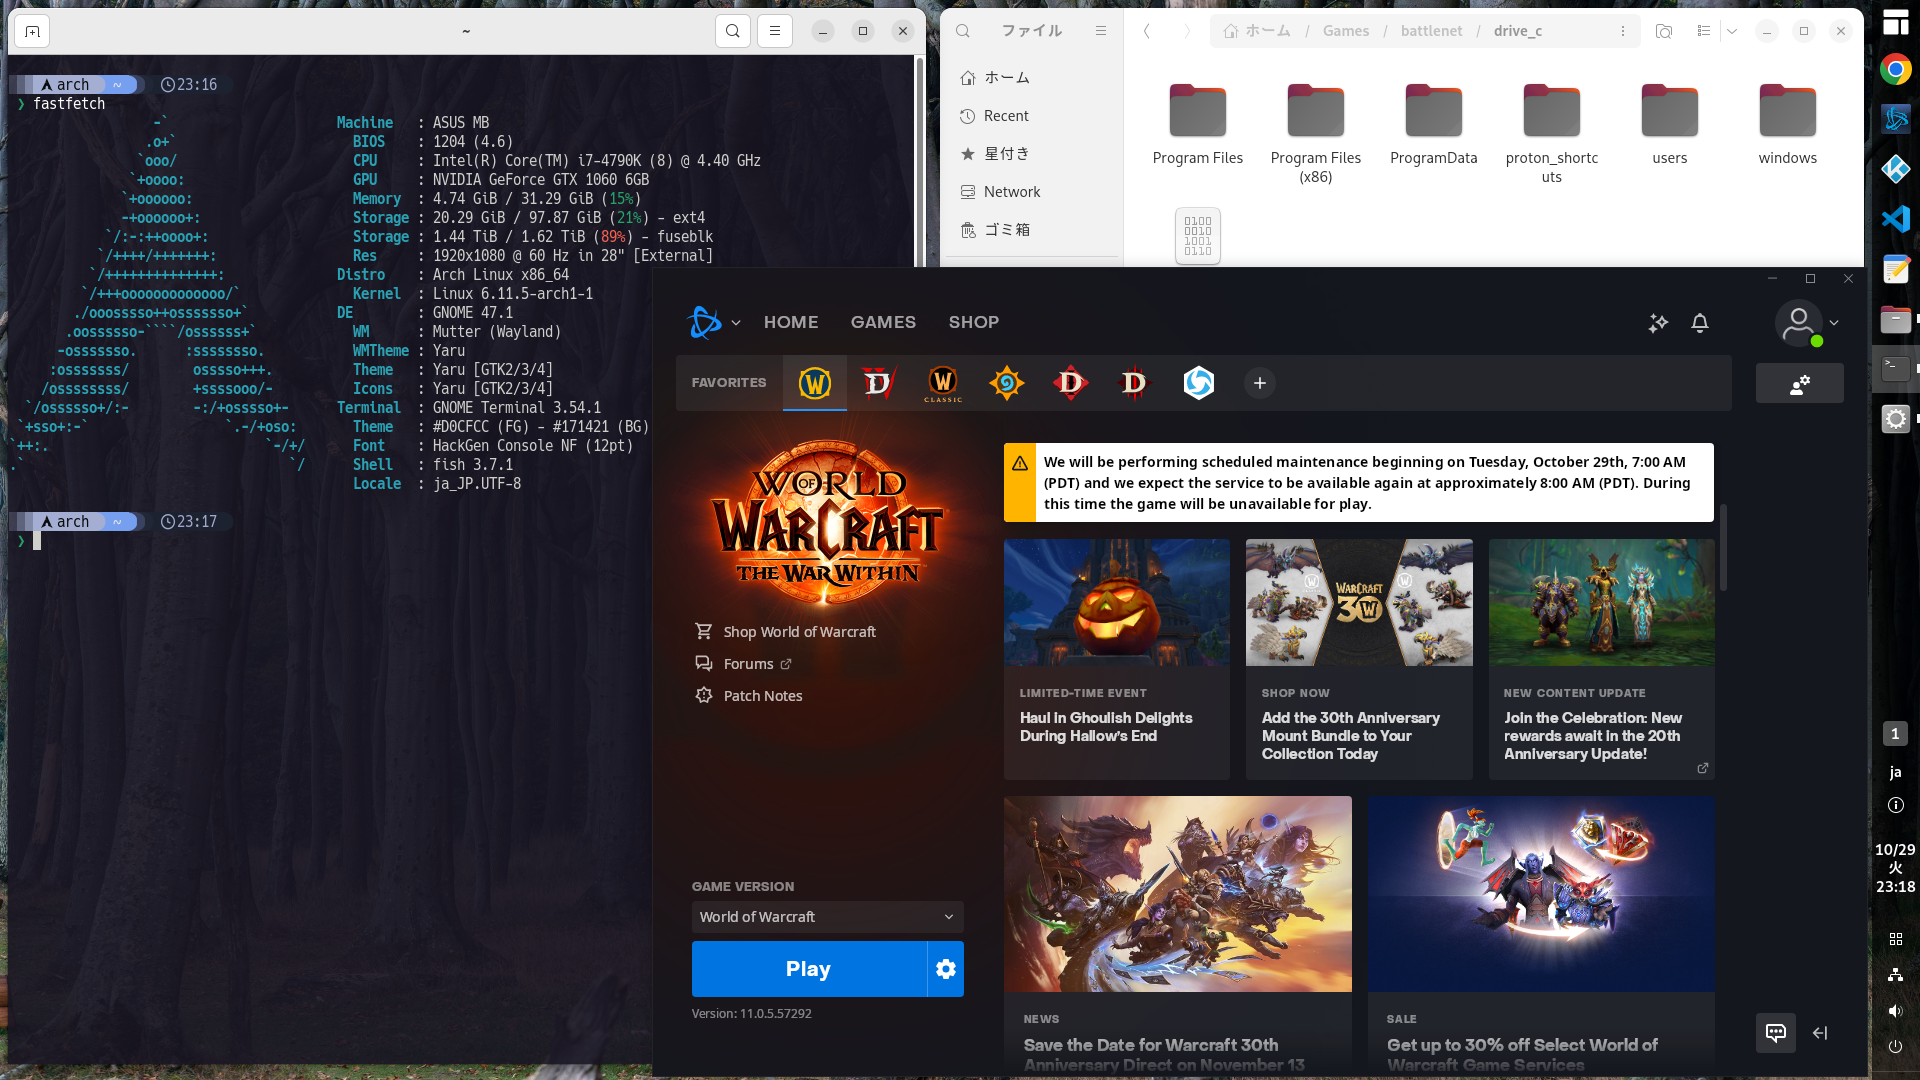Toggle list view in file manager

(x=1704, y=31)
